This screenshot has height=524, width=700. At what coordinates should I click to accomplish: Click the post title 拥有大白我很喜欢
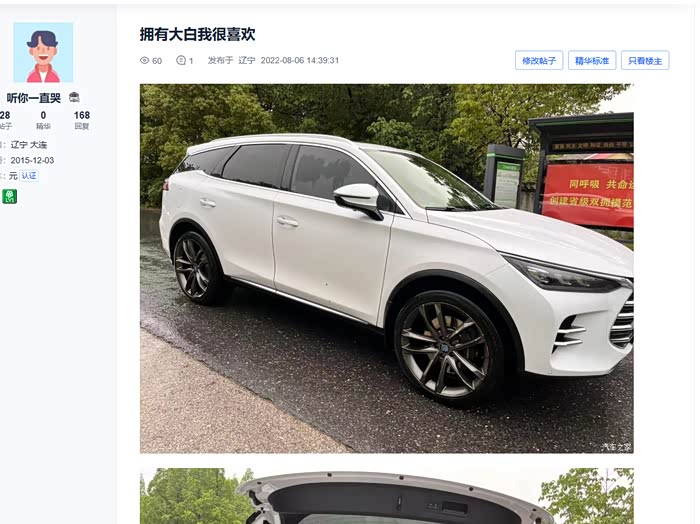click(x=197, y=34)
